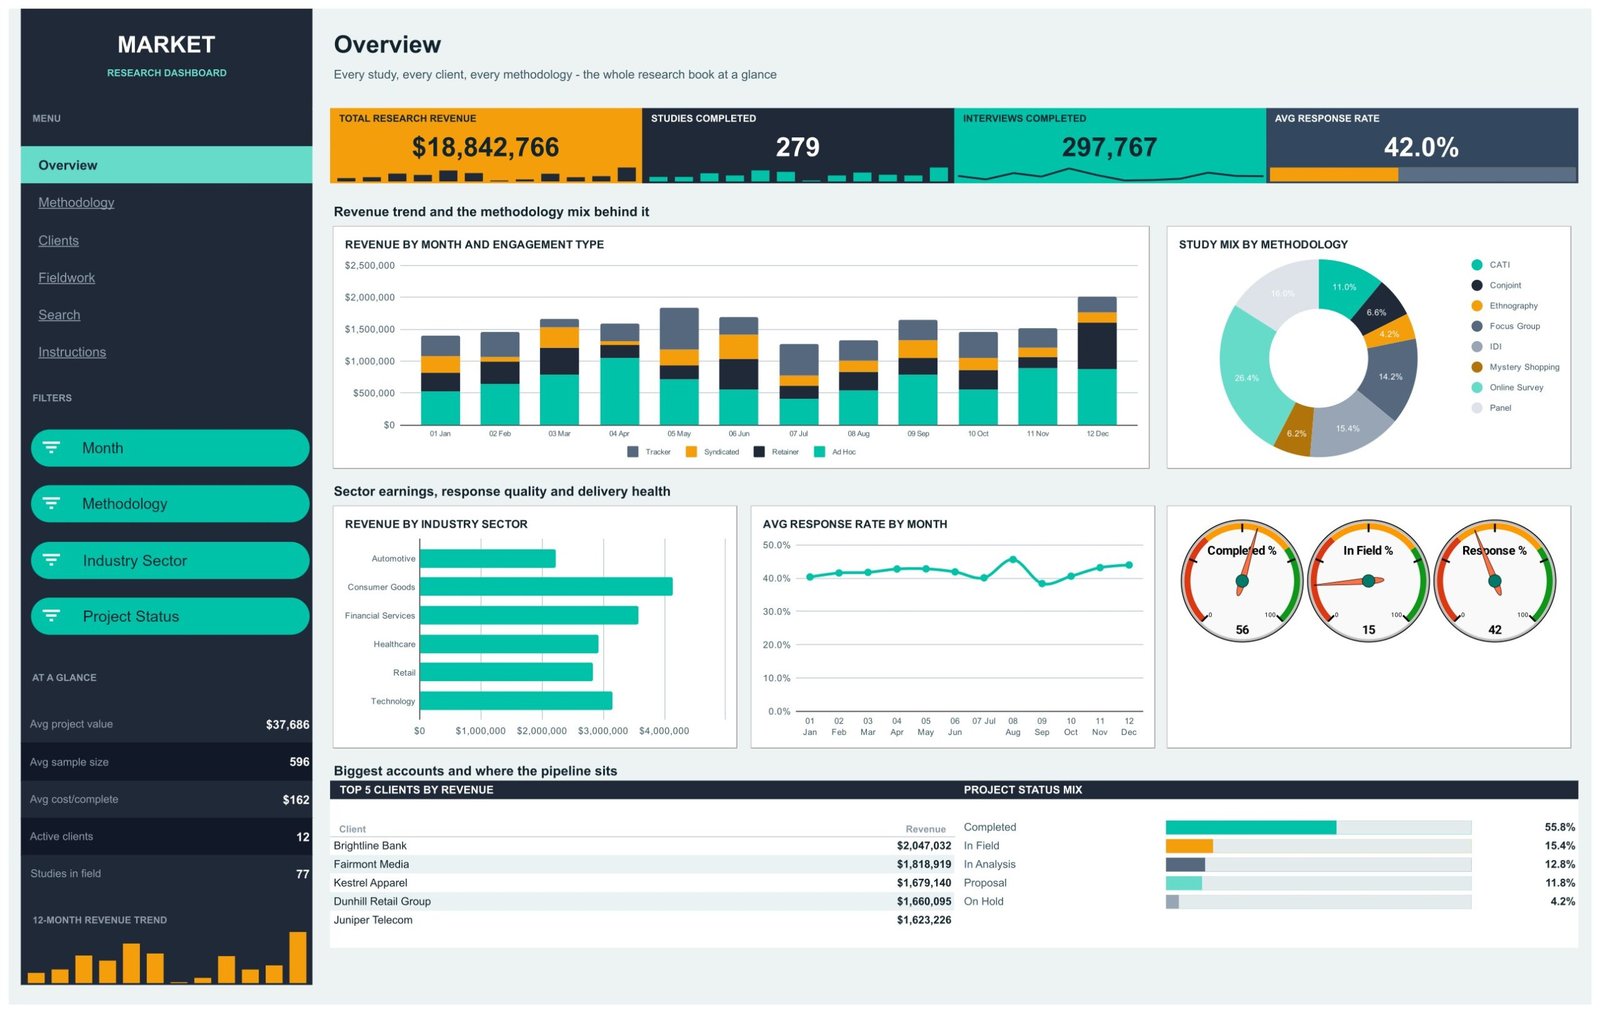This screenshot has height=1013, width=1600.
Task: Click the Financial Services revenue bar
Action: [529, 615]
